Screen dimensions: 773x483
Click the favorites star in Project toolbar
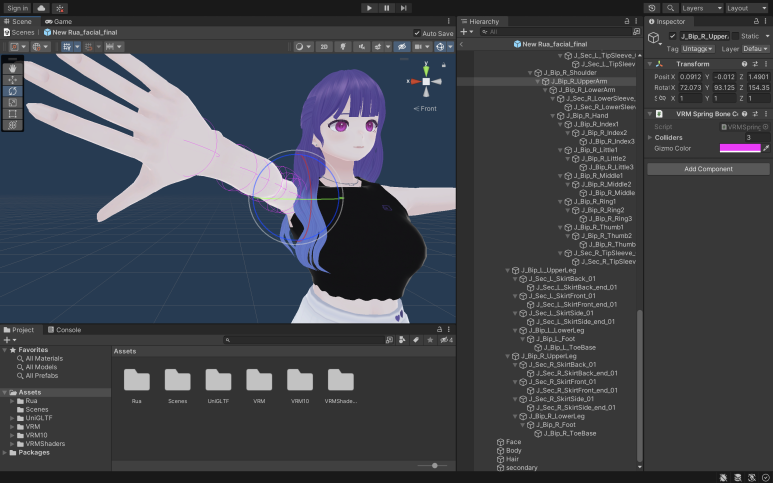[x=430, y=340]
